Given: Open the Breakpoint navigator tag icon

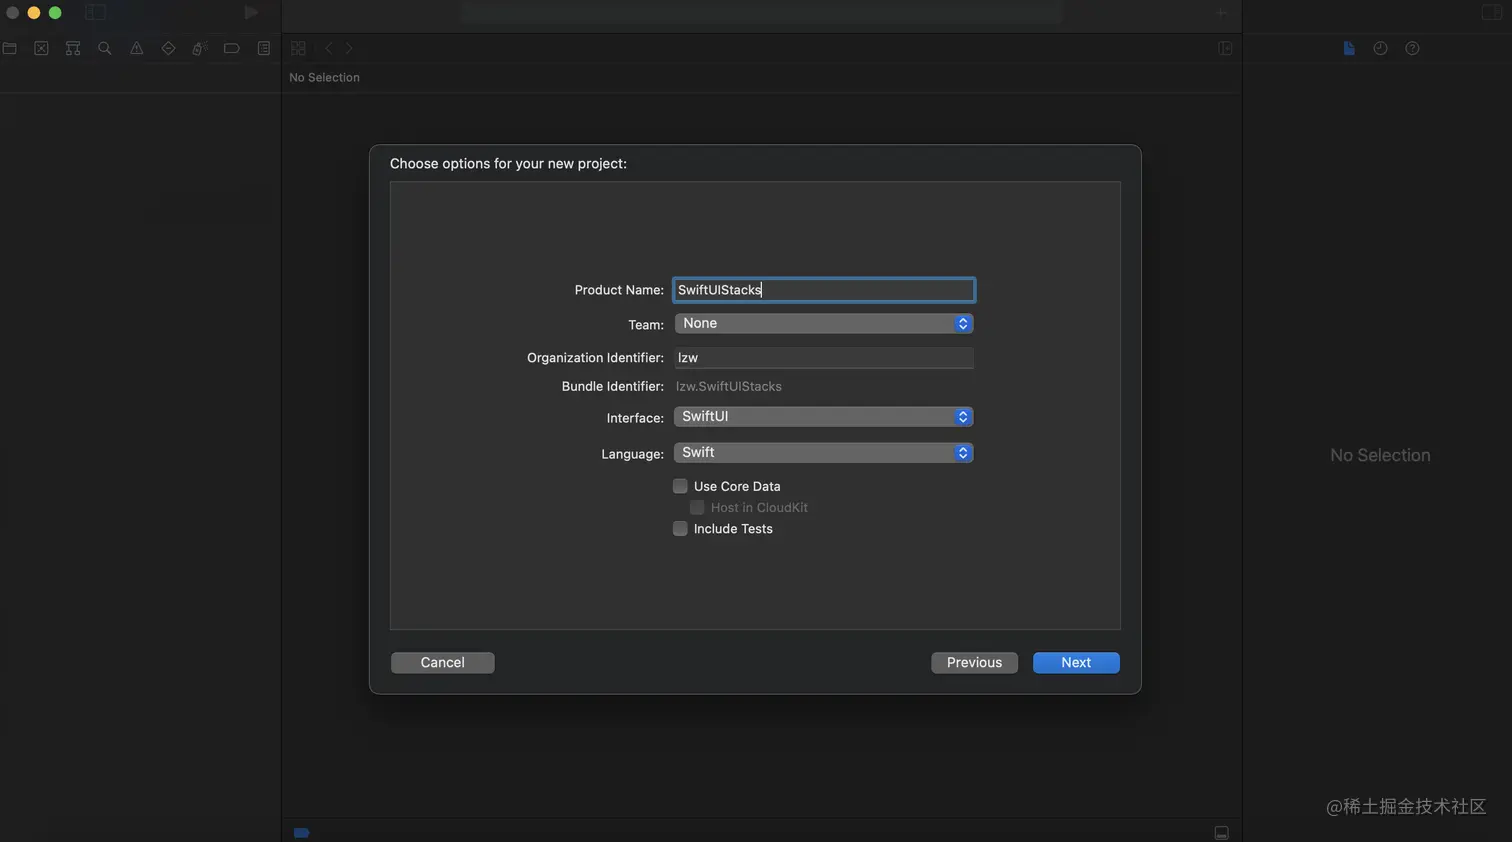Looking at the screenshot, I should click(x=232, y=48).
